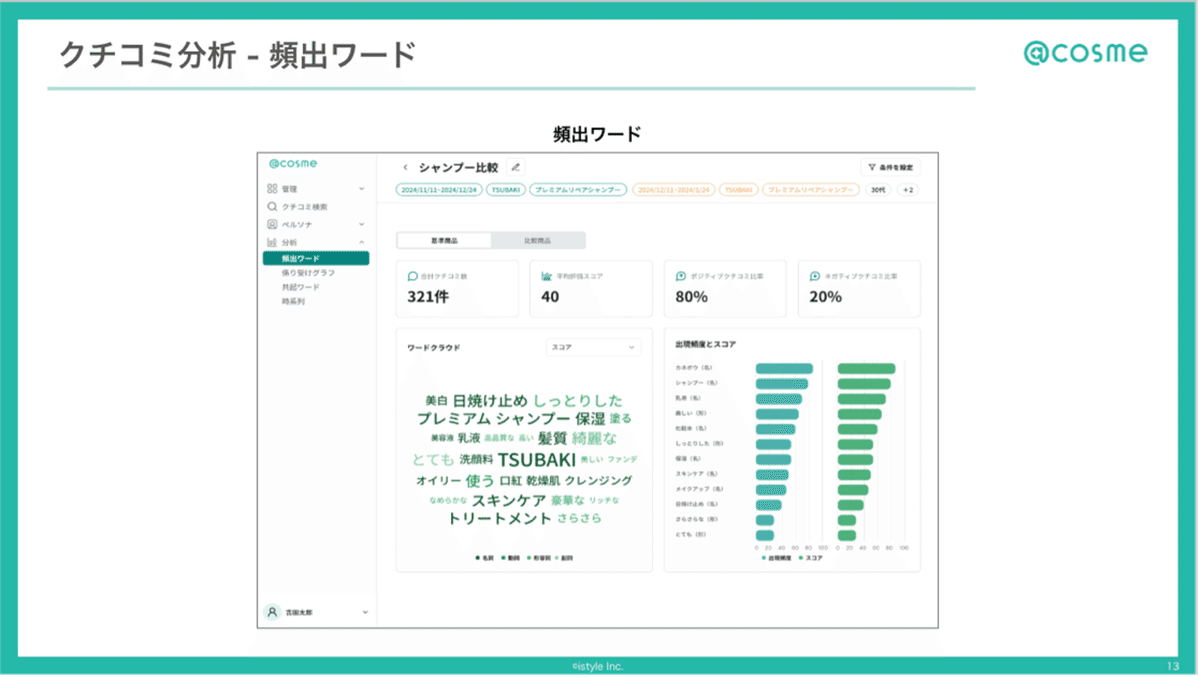Toggle 形容詞 legend in word cloud
The image size is (1200, 678).
pos(538,557)
